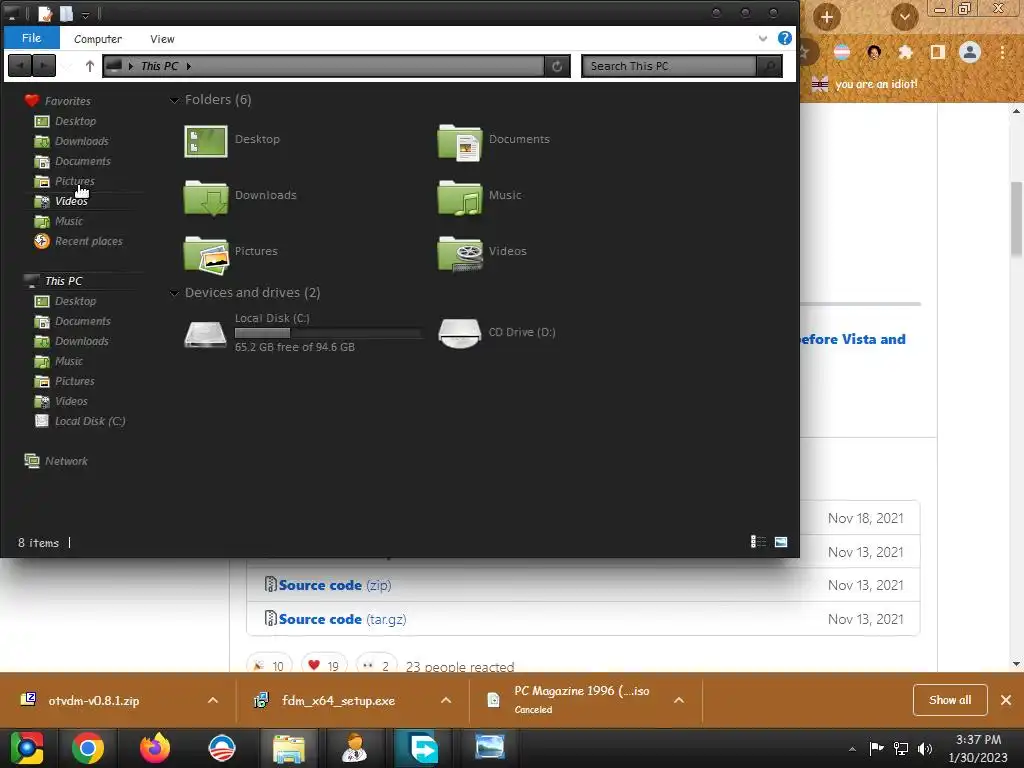Click the Explorer Forward navigation arrow
Viewport: 1024px width, 768px height.
44,66
